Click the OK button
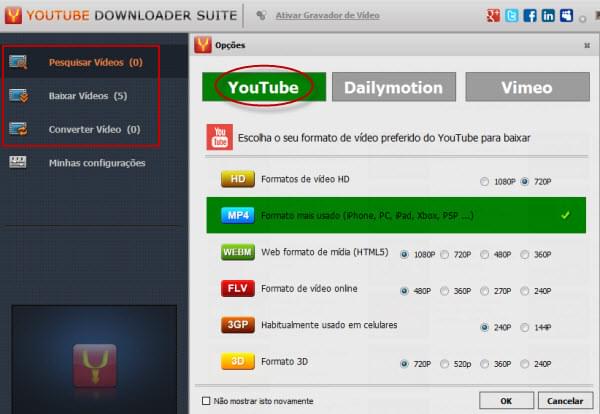 [506, 401]
